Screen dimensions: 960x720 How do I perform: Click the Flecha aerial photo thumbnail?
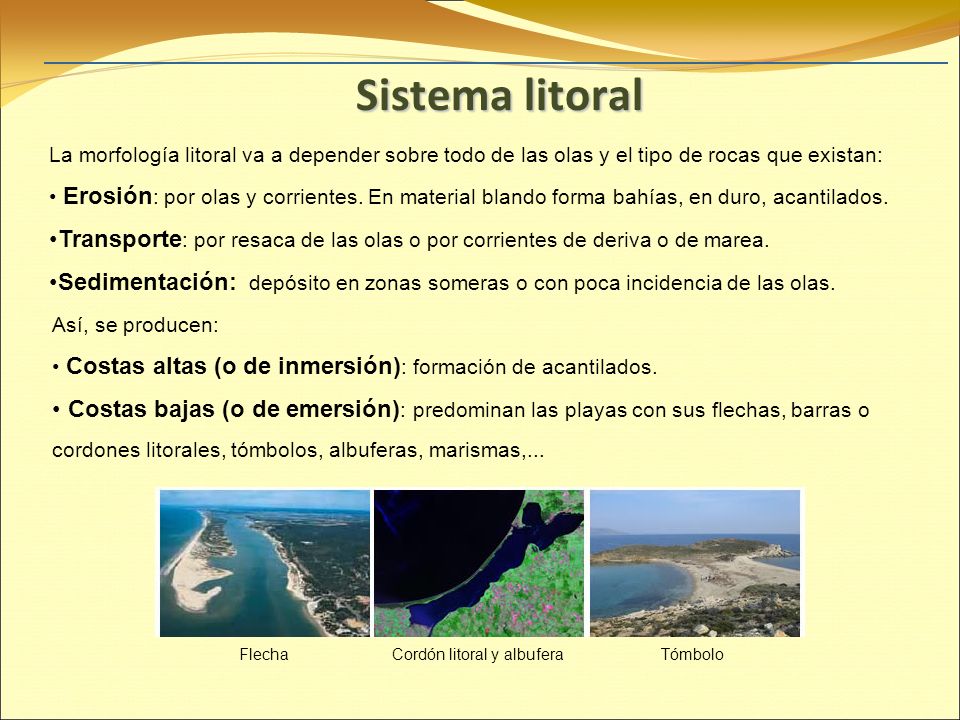click(x=264, y=563)
